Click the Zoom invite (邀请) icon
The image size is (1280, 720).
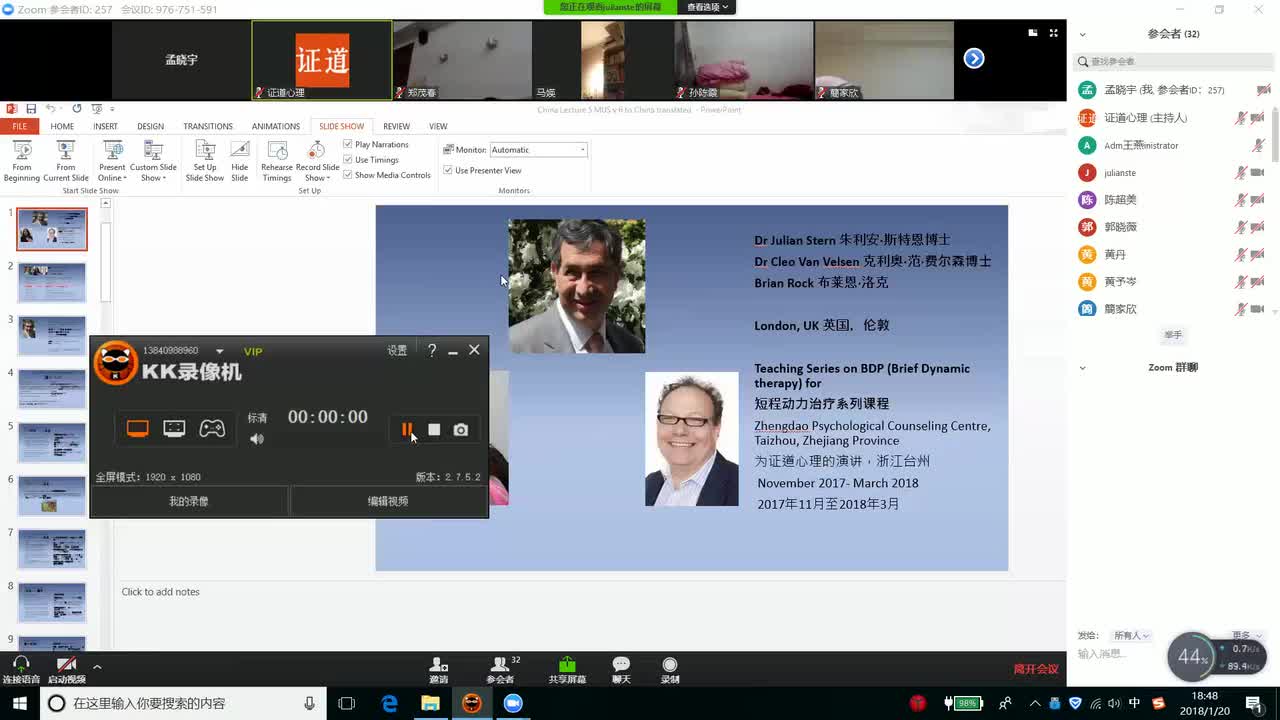[x=438, y=670]
